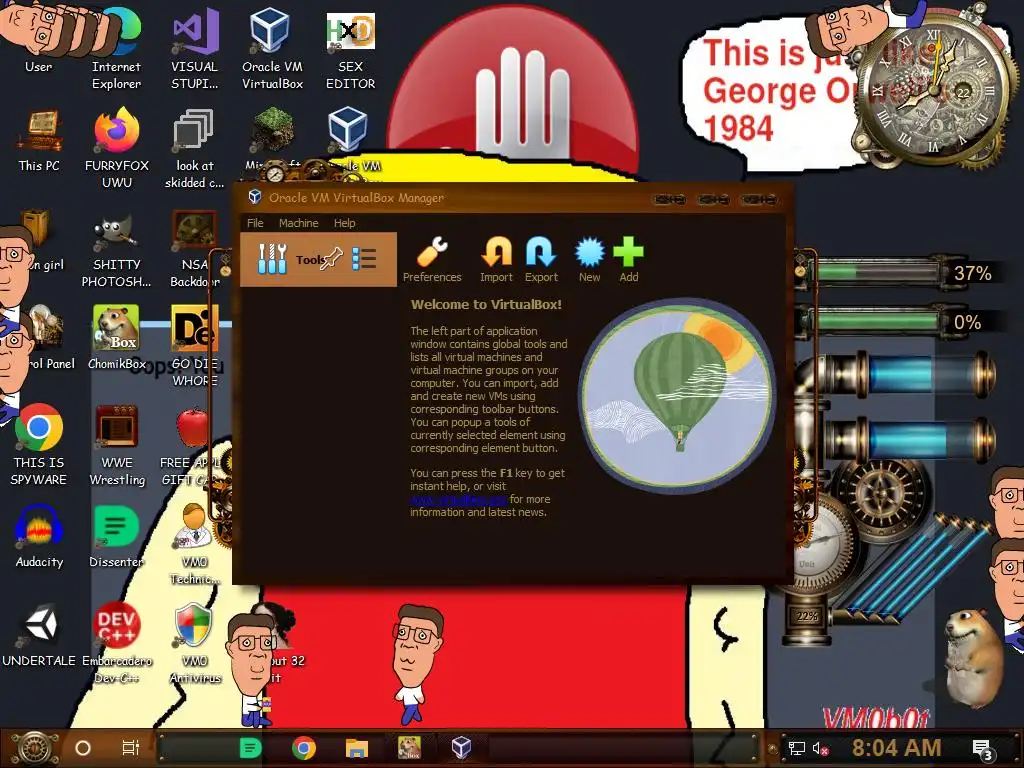Select the GO DIE WHORE desktop icon
1024x768 pixels.
(194, 346)
